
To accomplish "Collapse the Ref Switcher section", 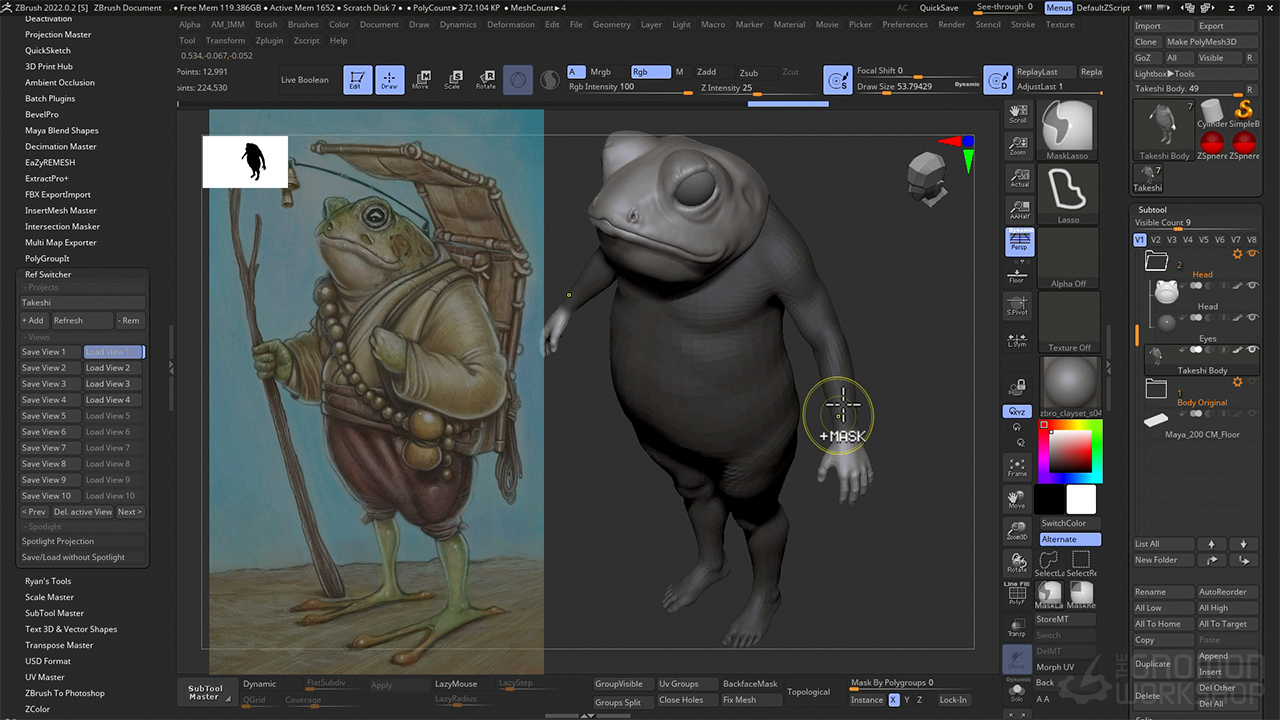I will point(48,274).
